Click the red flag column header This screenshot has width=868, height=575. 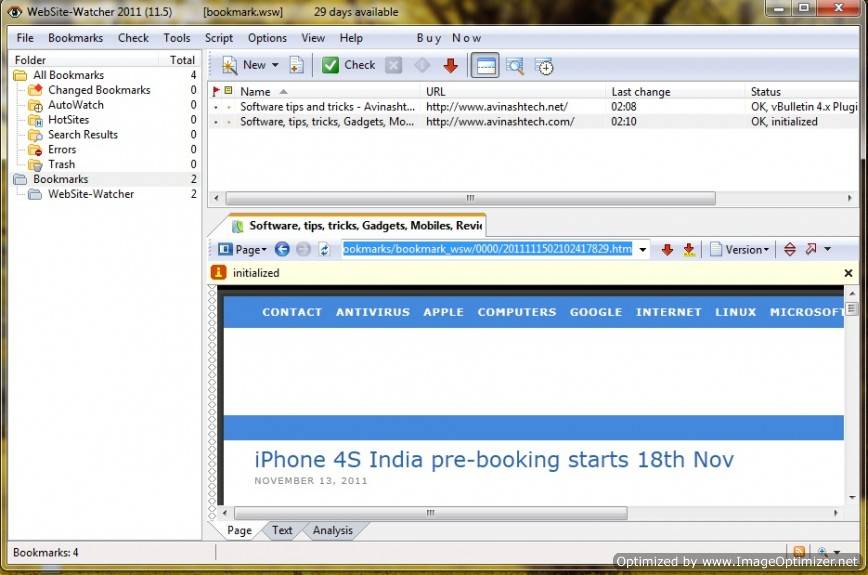click(216, 91)
